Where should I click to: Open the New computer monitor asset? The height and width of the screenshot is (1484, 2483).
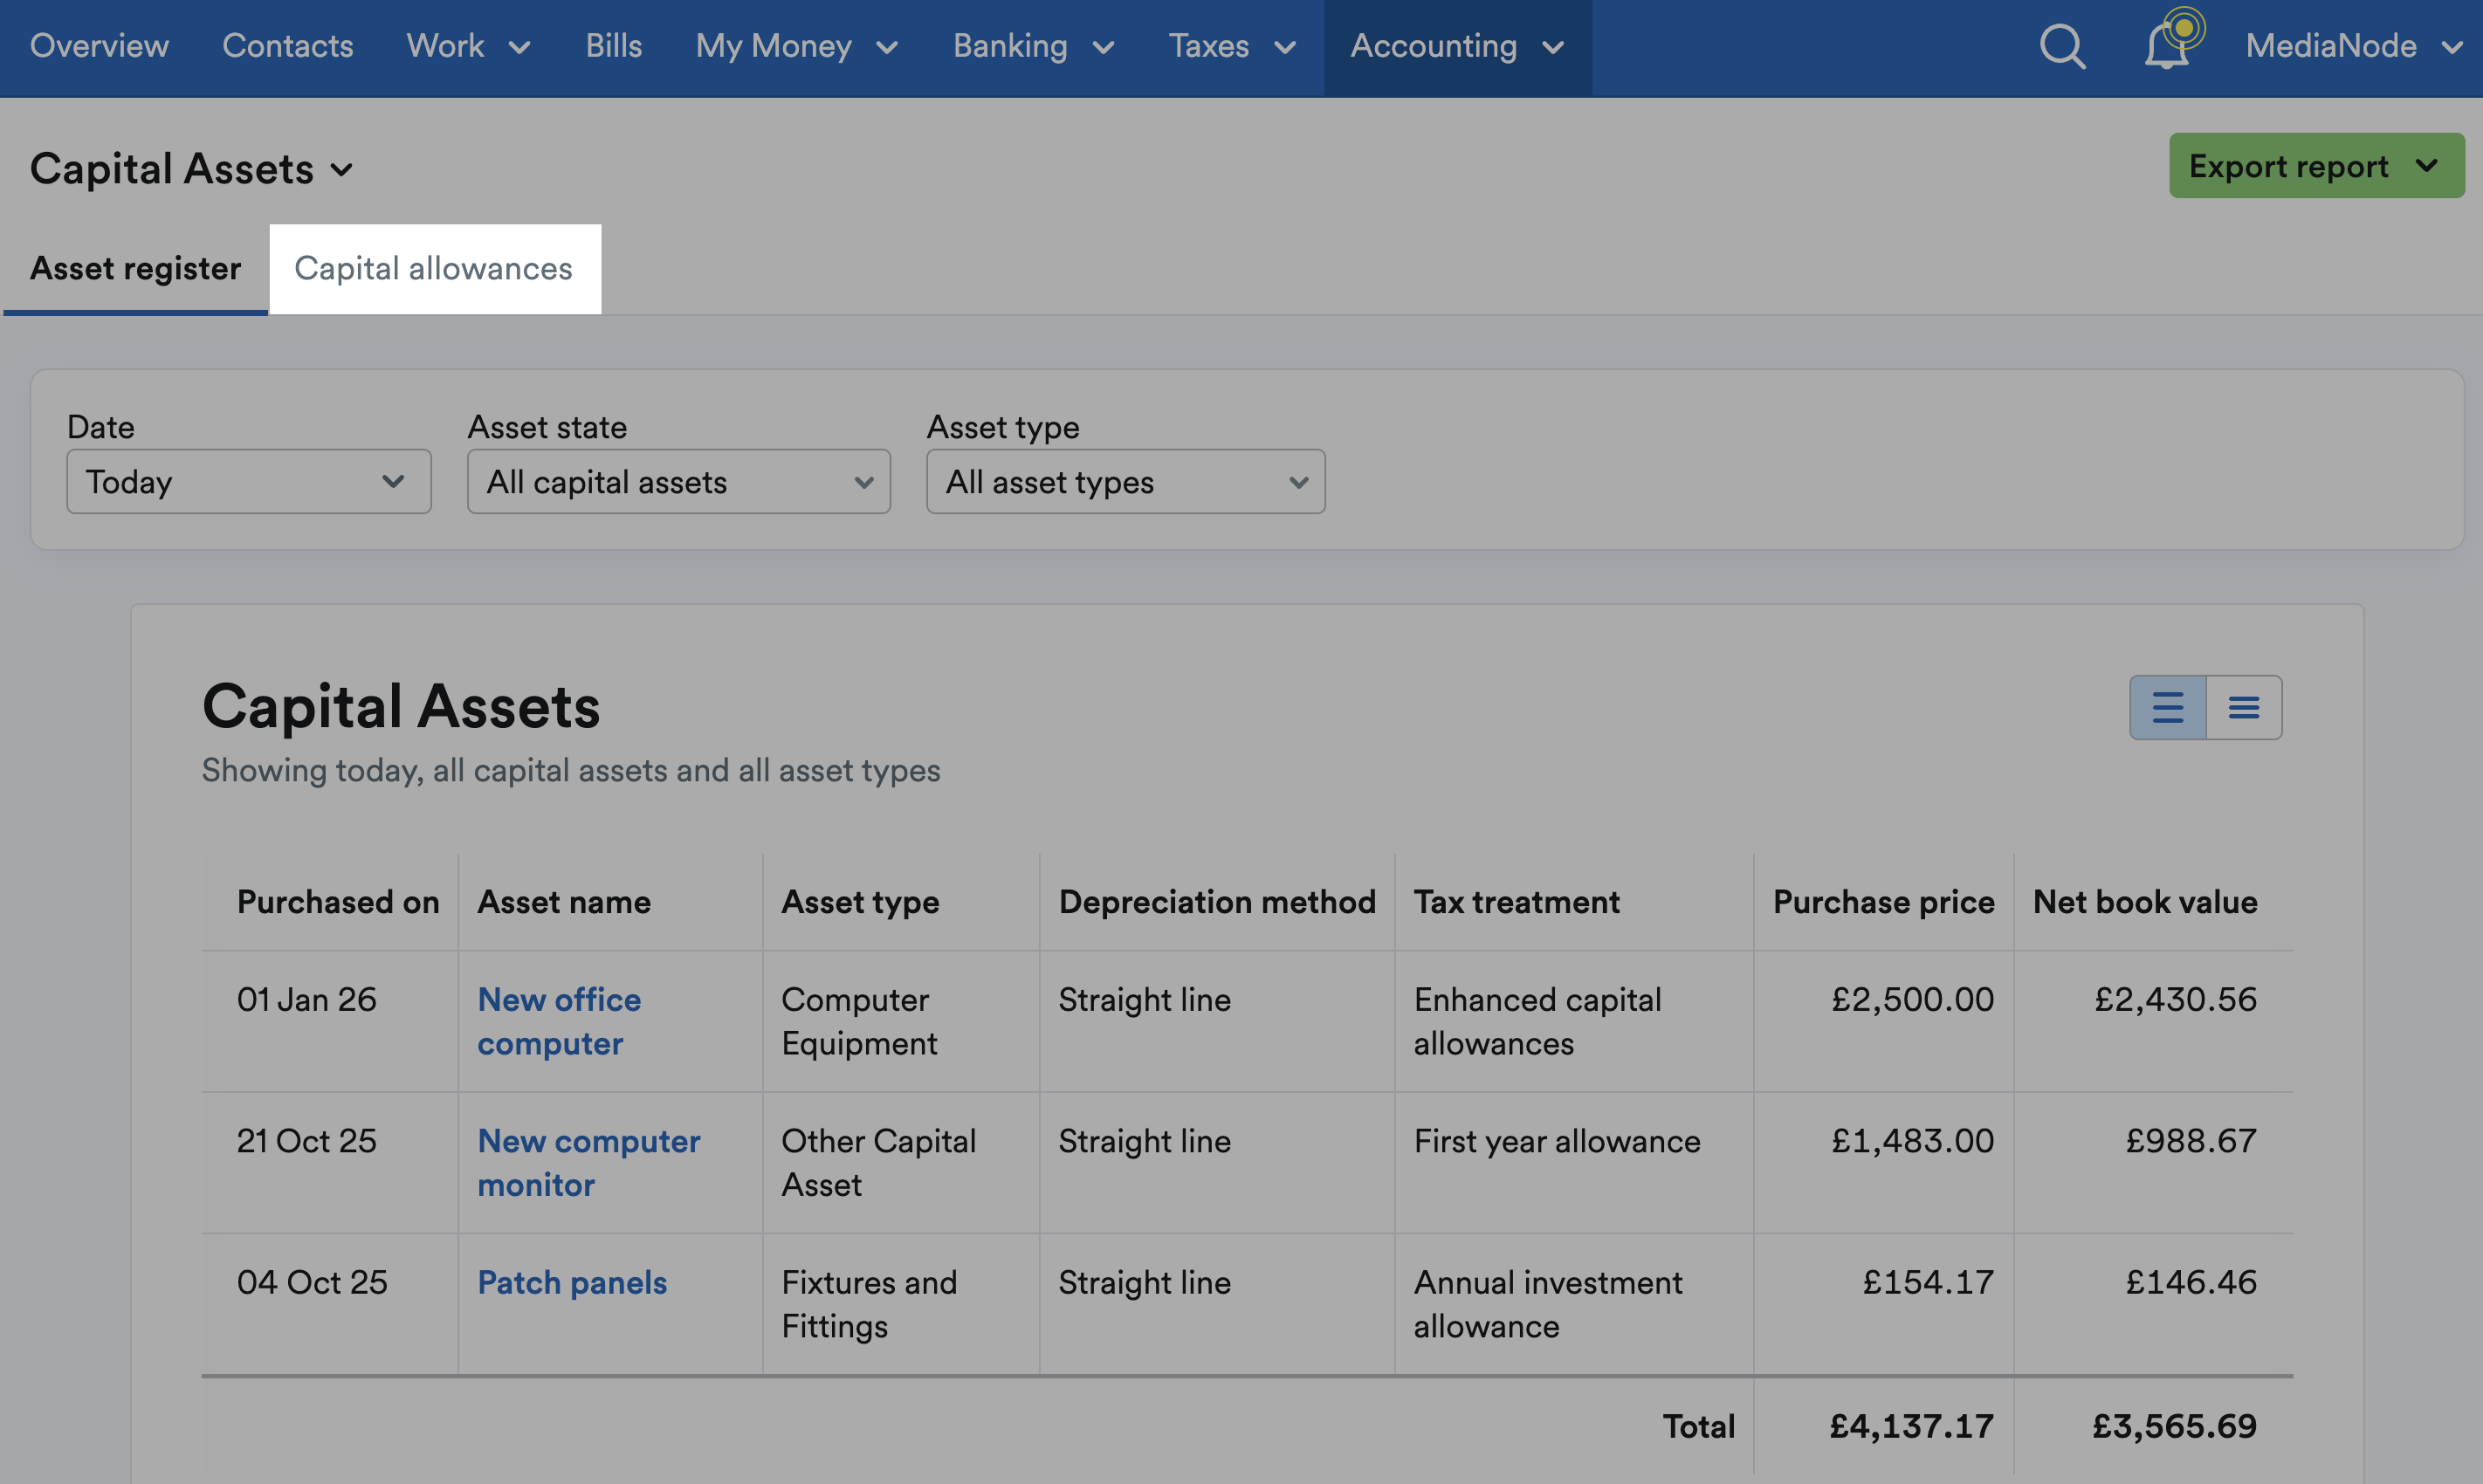click(589, 1162)
